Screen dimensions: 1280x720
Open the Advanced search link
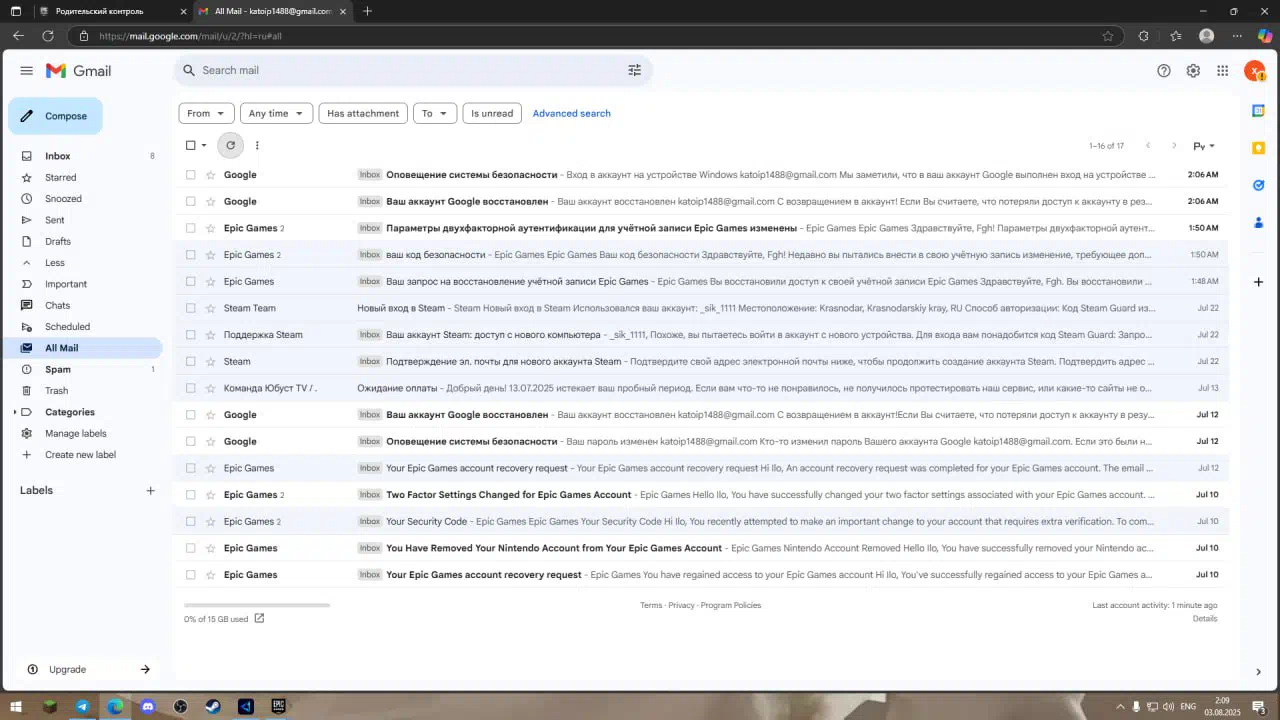coord(571,113)
